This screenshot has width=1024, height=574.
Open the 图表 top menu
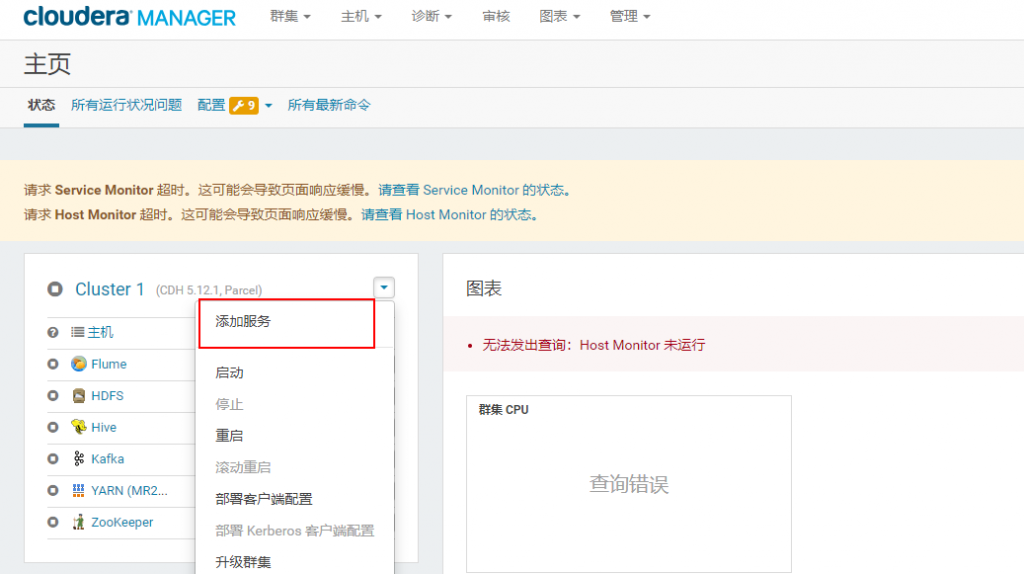click(x=559, y=16)
